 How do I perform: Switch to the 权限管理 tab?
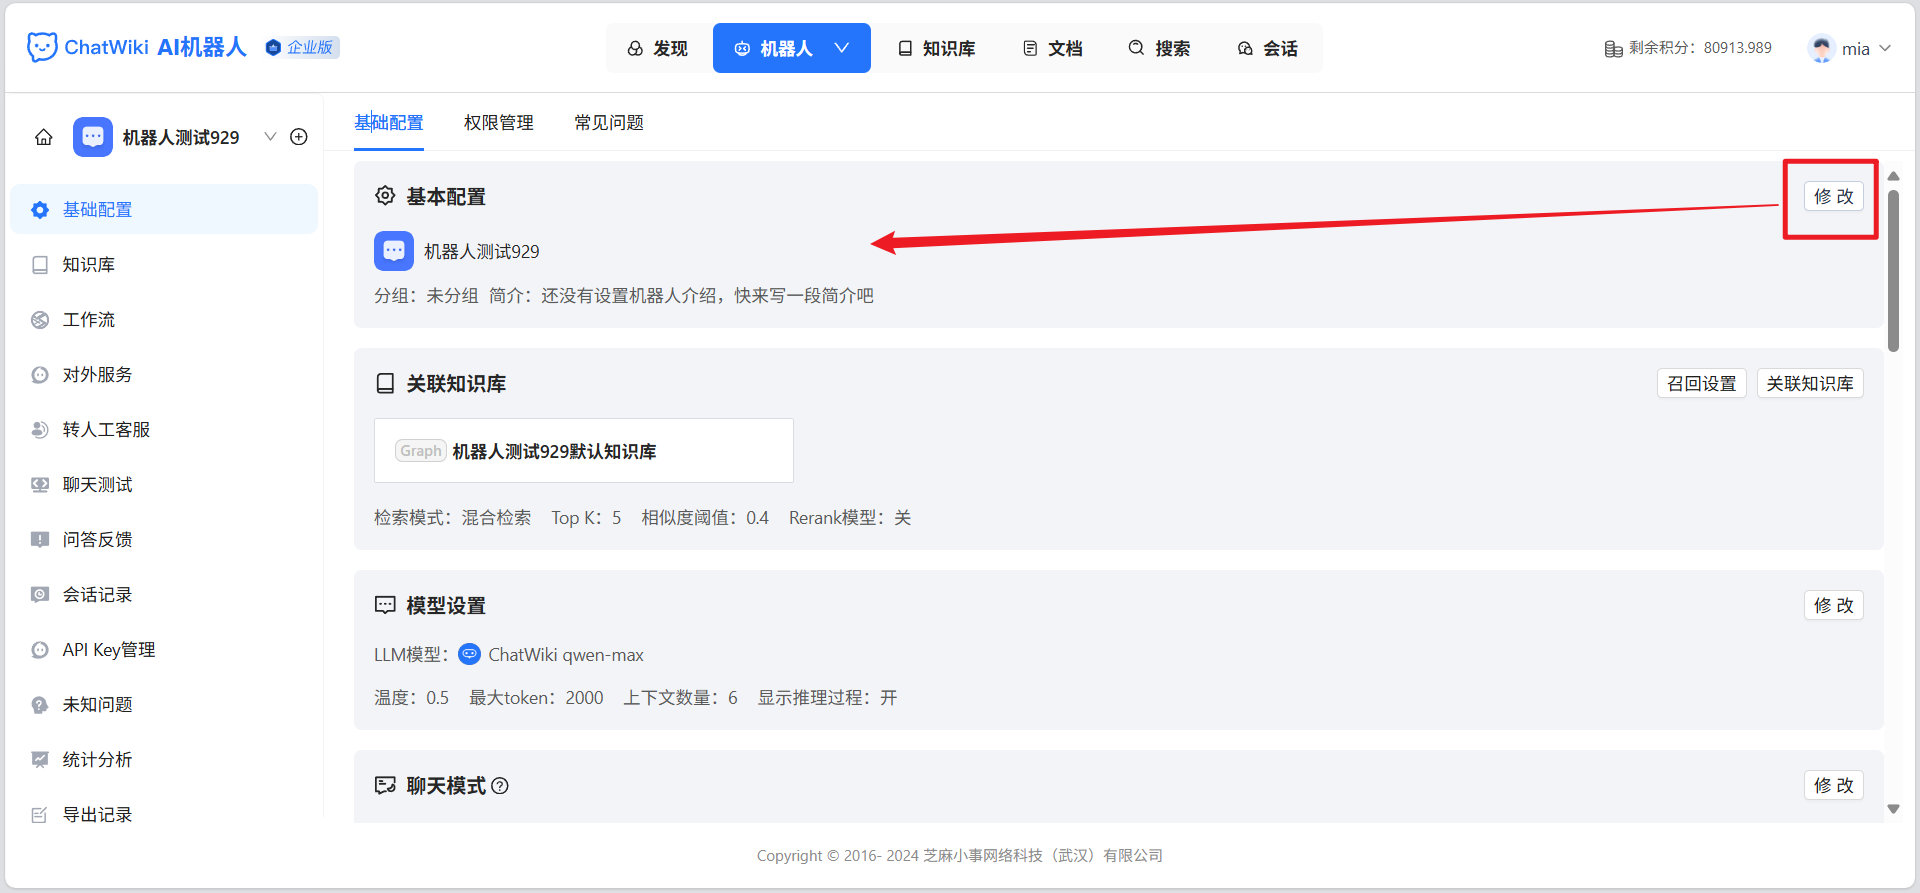click(x=499, y=122)
